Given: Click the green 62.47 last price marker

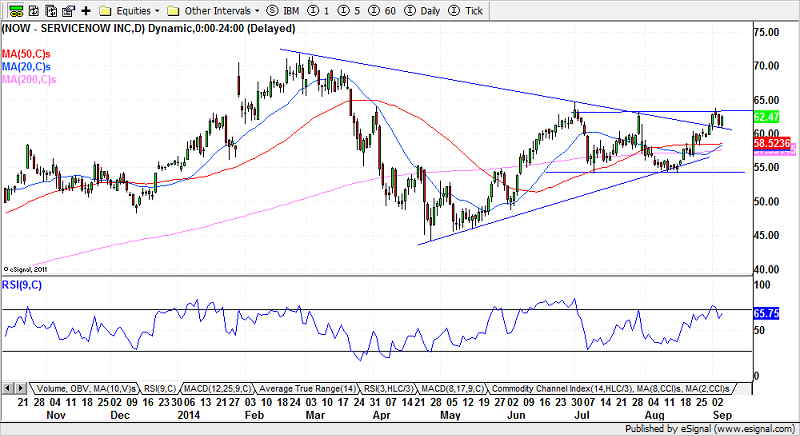Looking at the screenshot, I should [x=766, y=117].
